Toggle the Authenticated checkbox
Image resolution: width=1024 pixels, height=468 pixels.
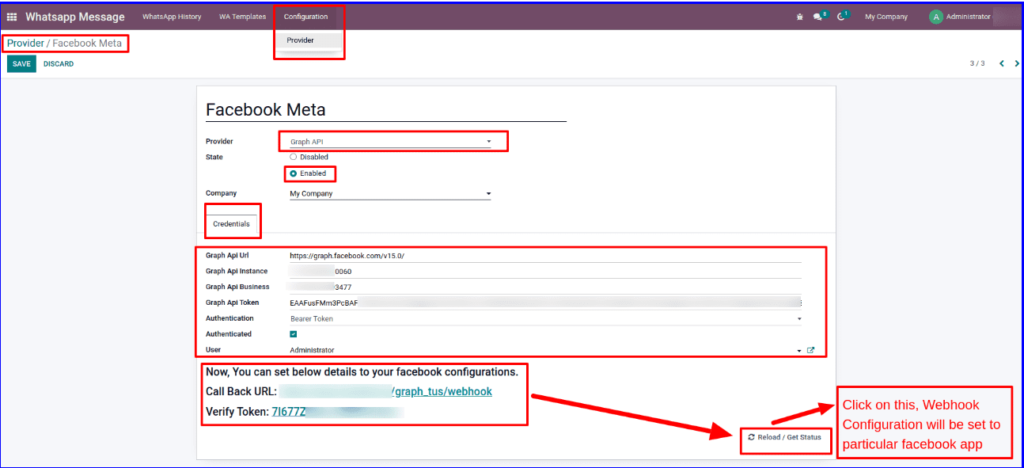tap(293, 334)
